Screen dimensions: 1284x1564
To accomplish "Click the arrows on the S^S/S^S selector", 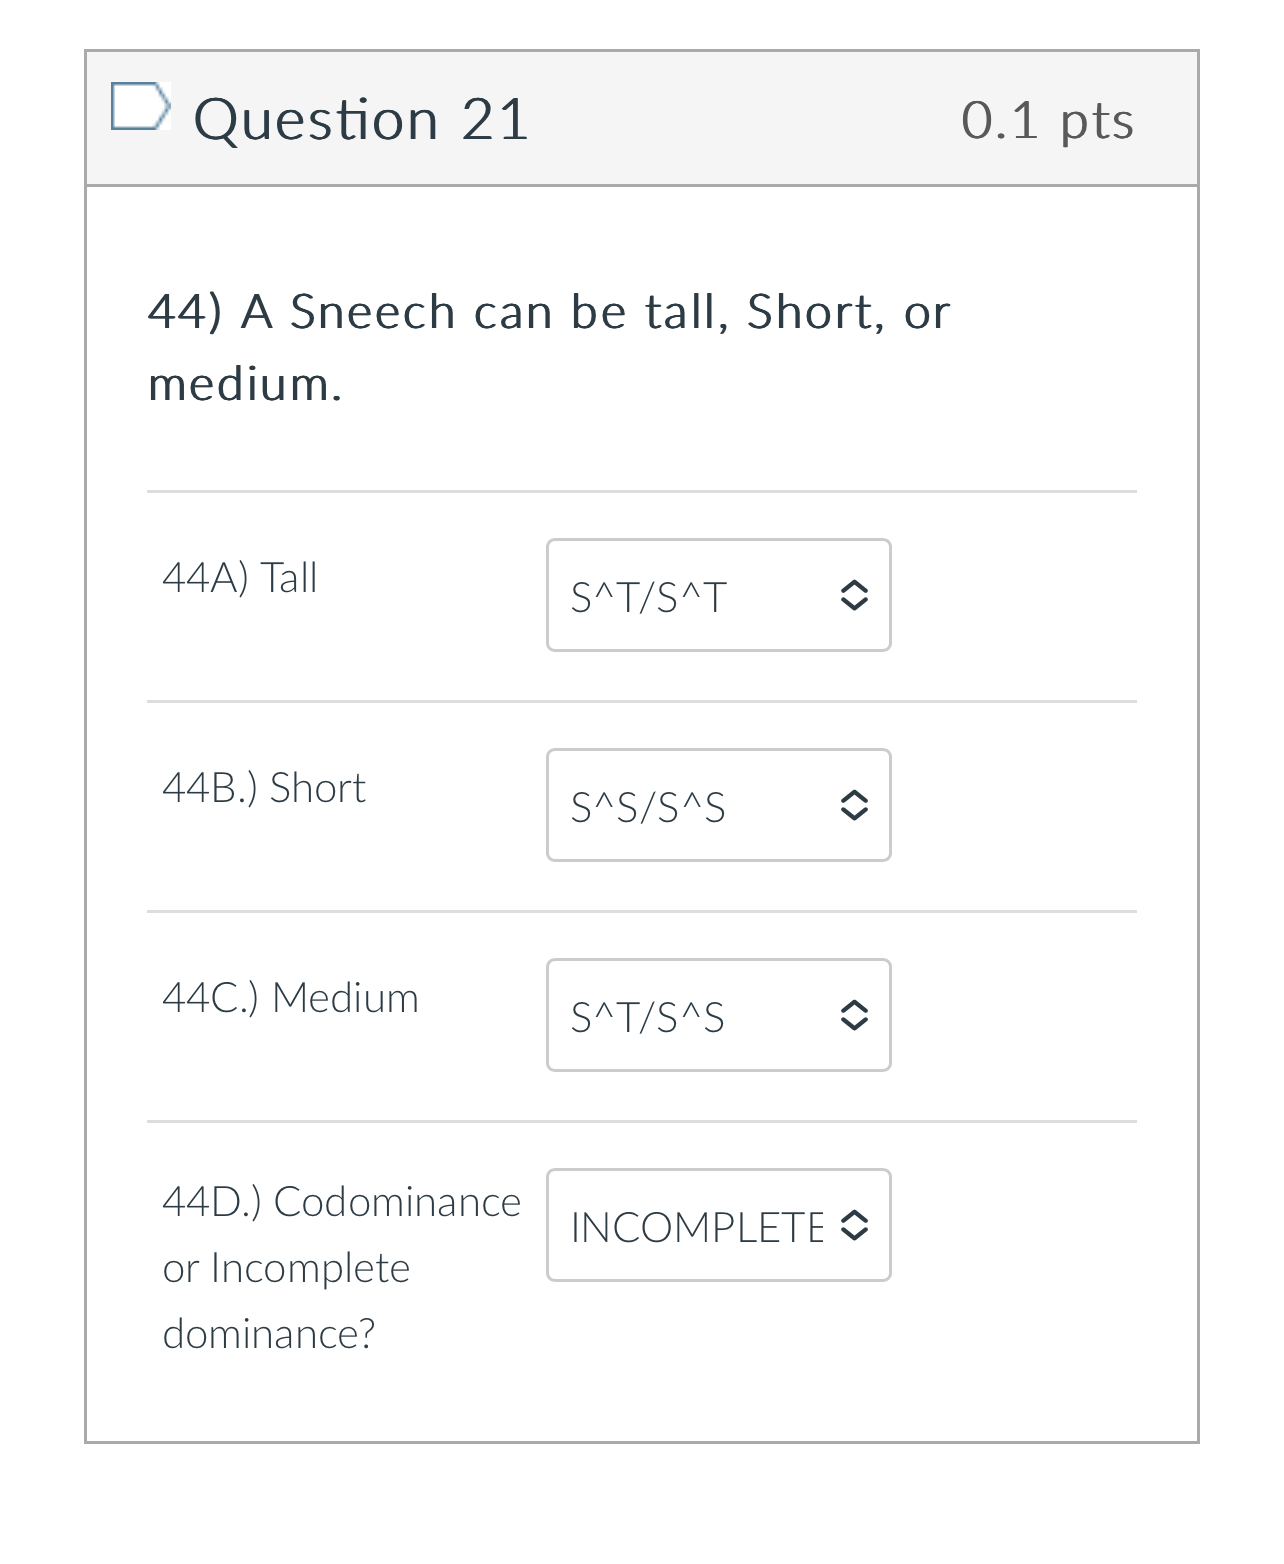I will (x=853, y=806).
